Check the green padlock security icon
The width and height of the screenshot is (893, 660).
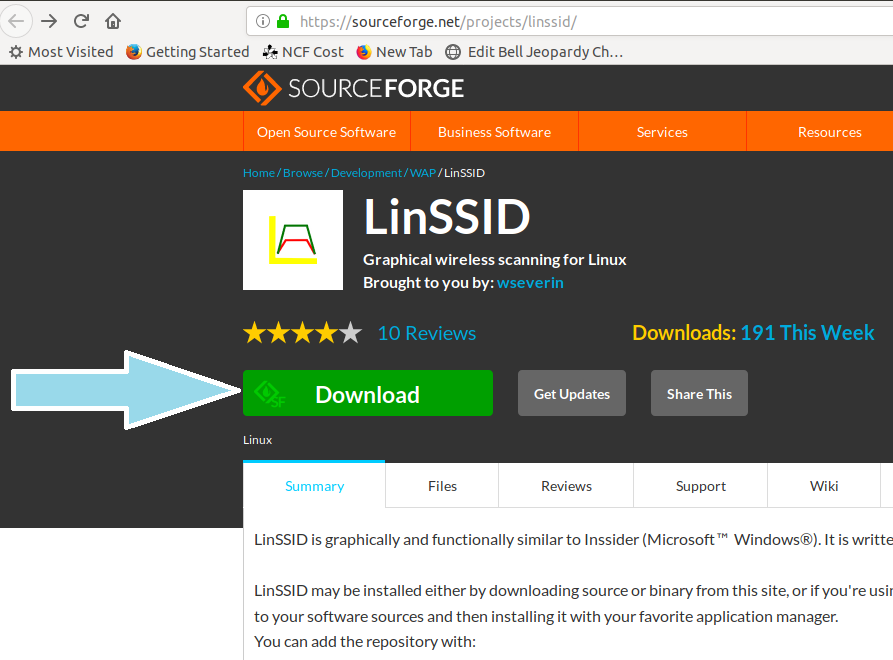(x=282, y=22)
